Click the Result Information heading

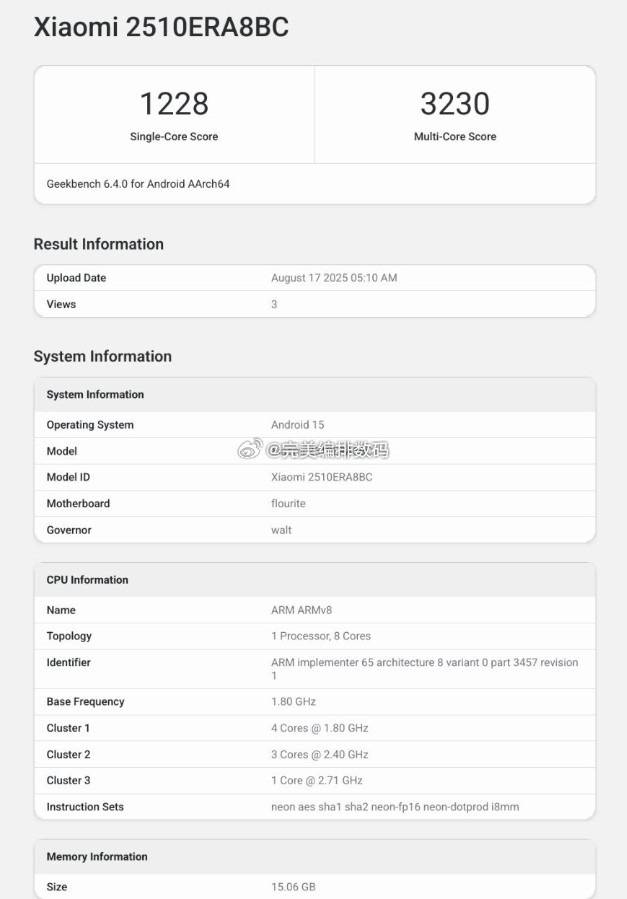pos(98,244)
